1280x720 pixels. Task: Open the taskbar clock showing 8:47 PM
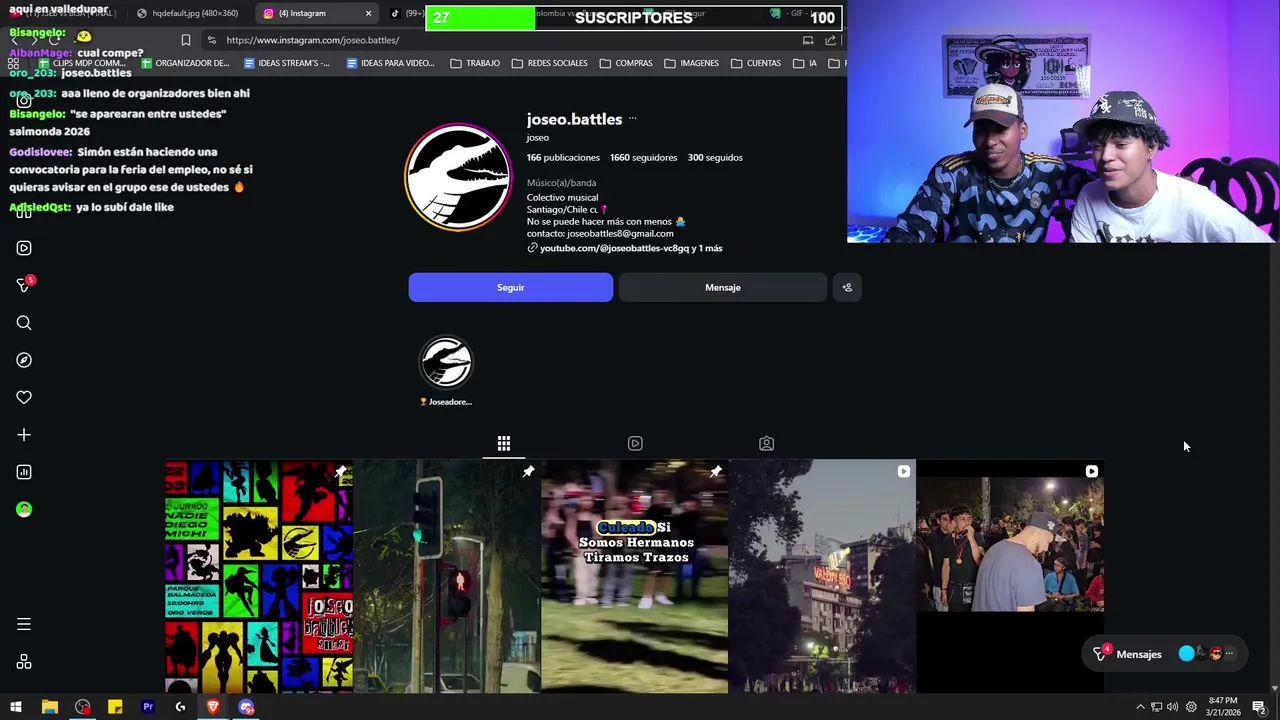pyautogui.click(x=1223, y=707)
